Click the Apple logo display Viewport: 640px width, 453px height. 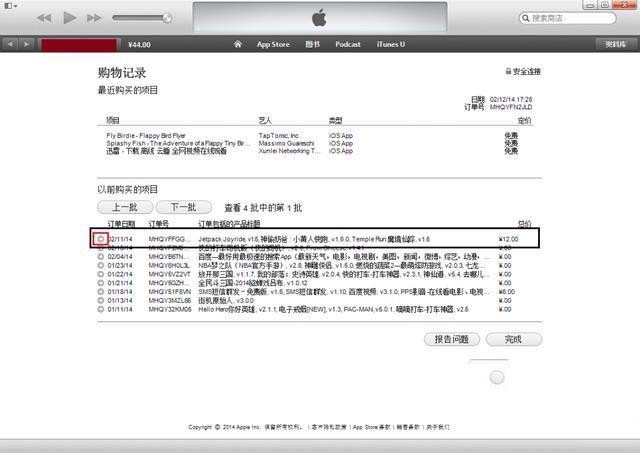coord(319,18)
